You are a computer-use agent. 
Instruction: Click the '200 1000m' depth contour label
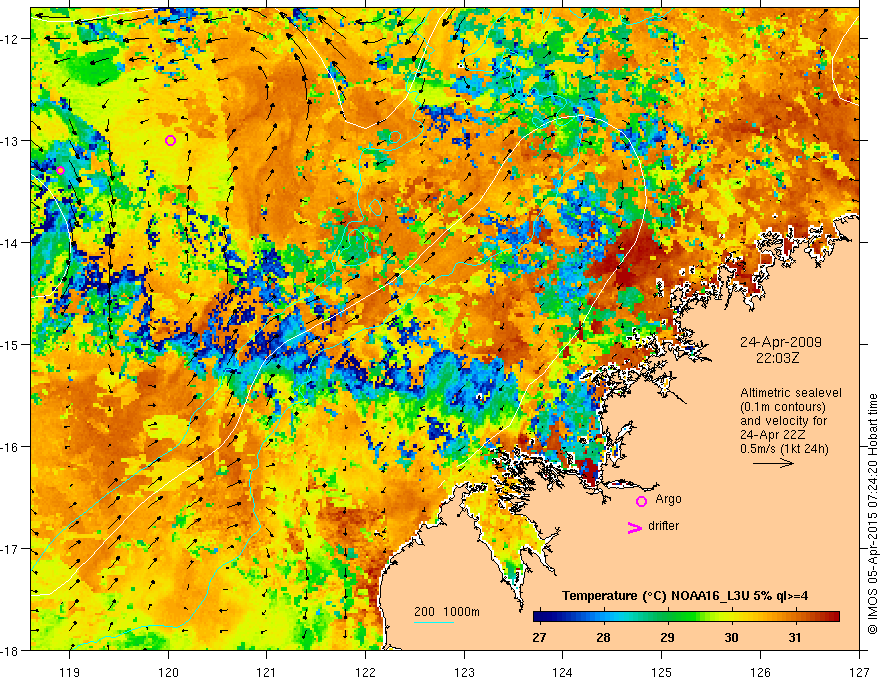[447, 612]
